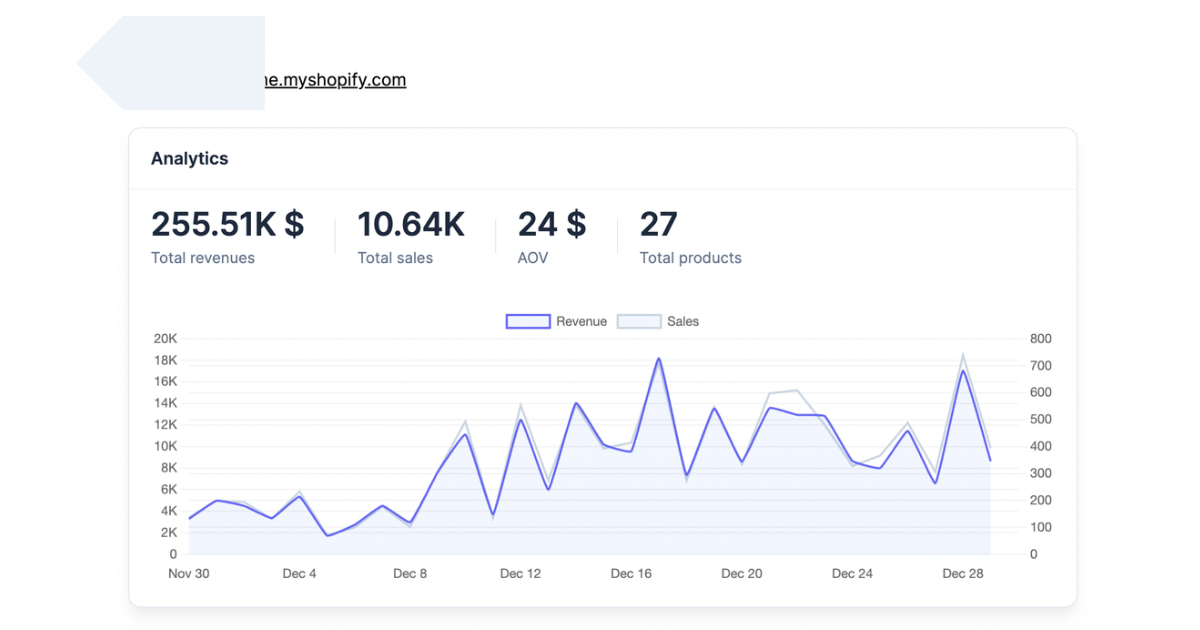The image size is (1200, 630).
Task: Click the 10.64K total sales figure
Action: tap(411, 224)
